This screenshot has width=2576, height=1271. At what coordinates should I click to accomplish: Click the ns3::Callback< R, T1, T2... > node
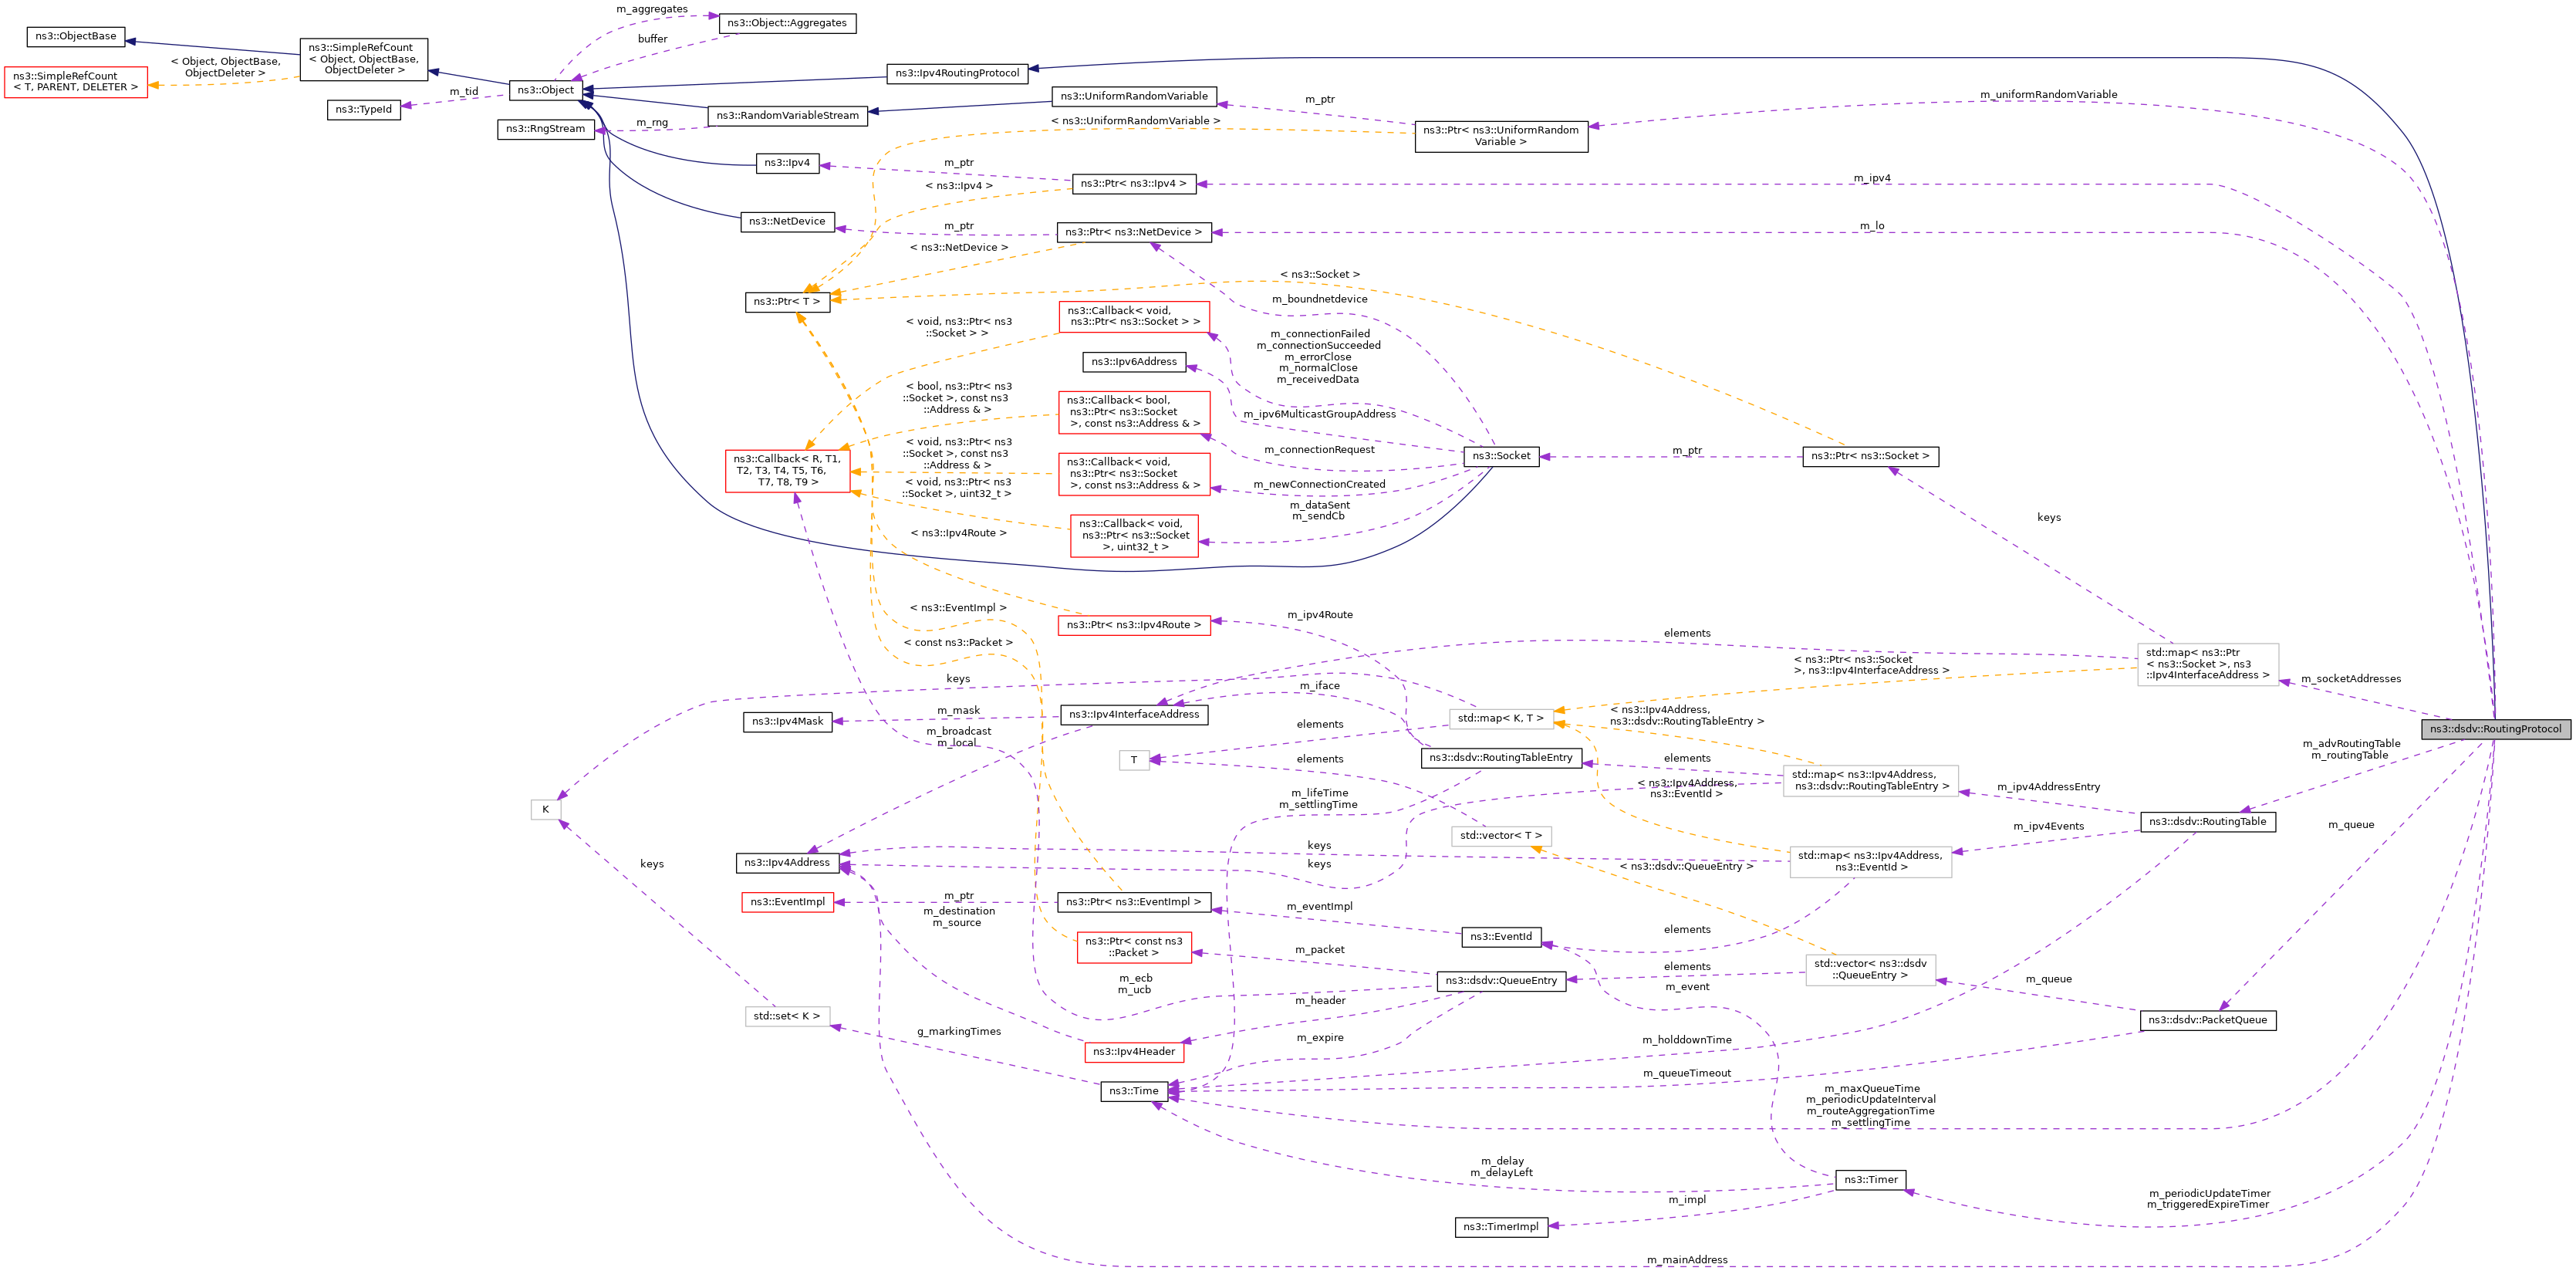coord(787,471)
